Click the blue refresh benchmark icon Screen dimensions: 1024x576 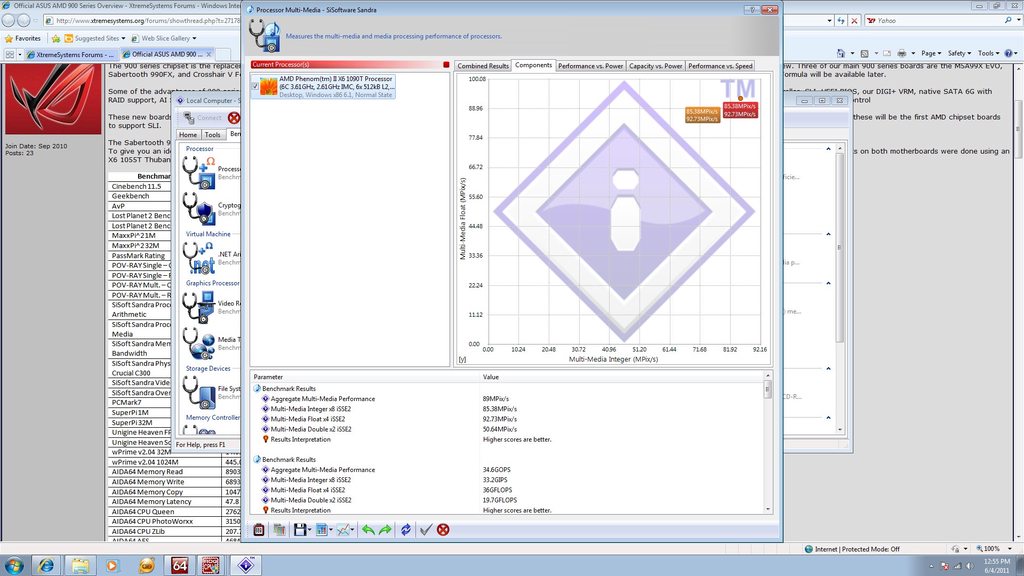[406, 530]
